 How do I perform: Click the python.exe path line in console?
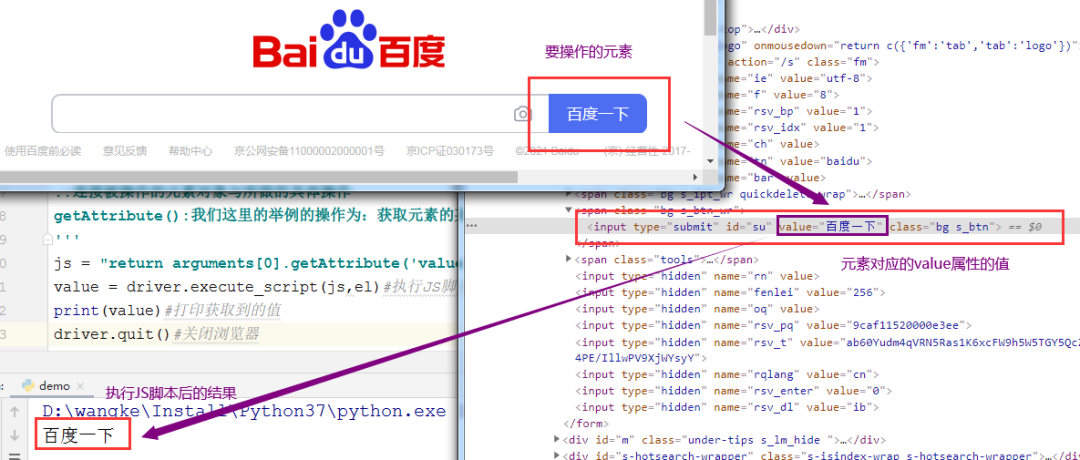tap(244, 412)
